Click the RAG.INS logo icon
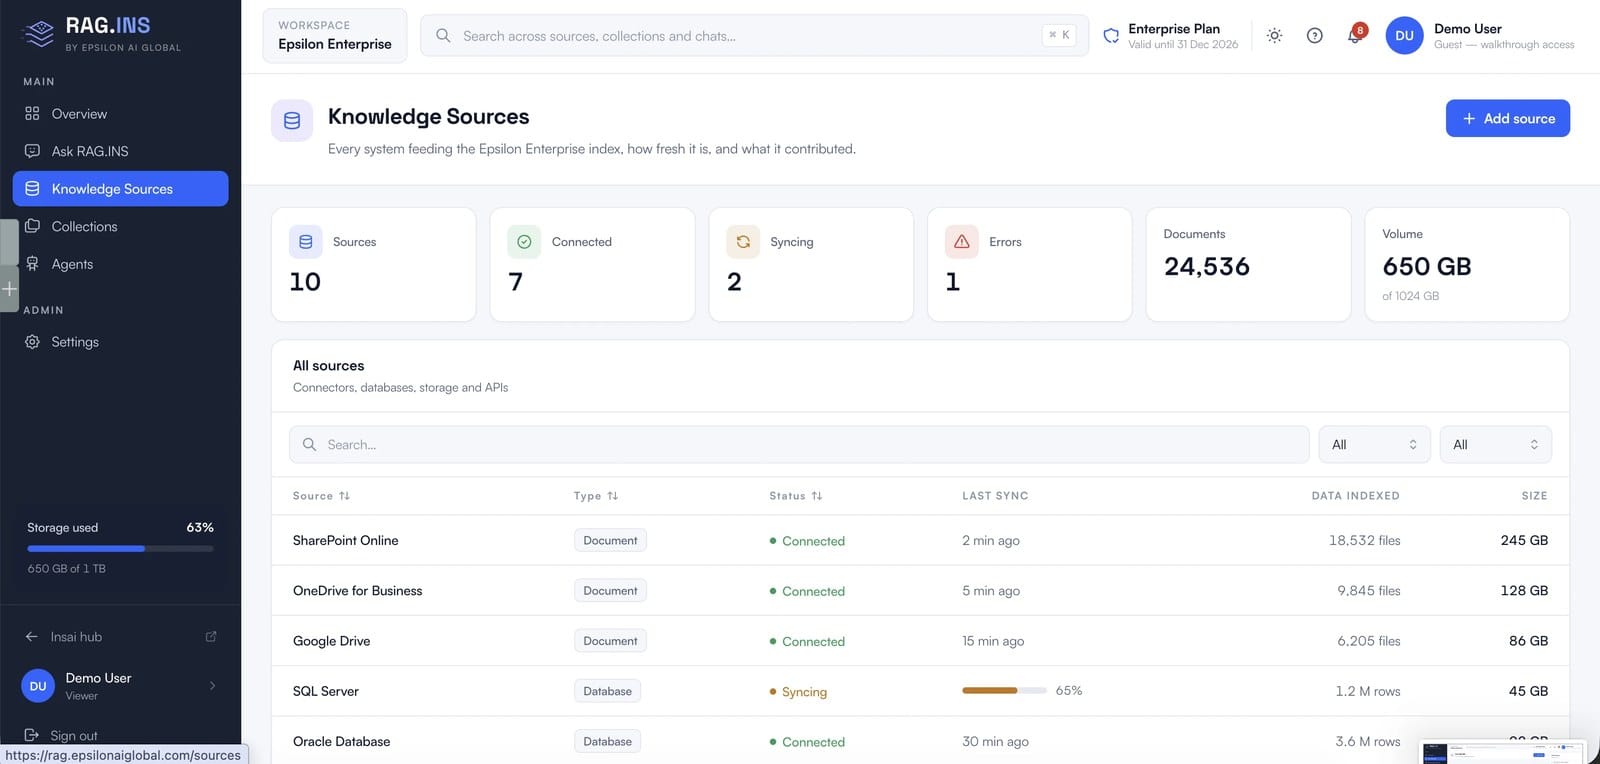The height and width of the screenshot is (764, 1600). (x=39, y=34)
